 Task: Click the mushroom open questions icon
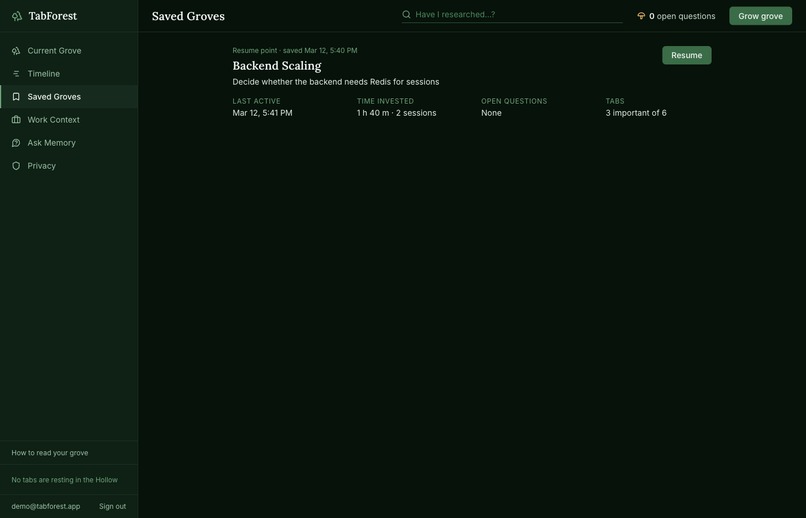pyautogui.click(x=641, y=16)
